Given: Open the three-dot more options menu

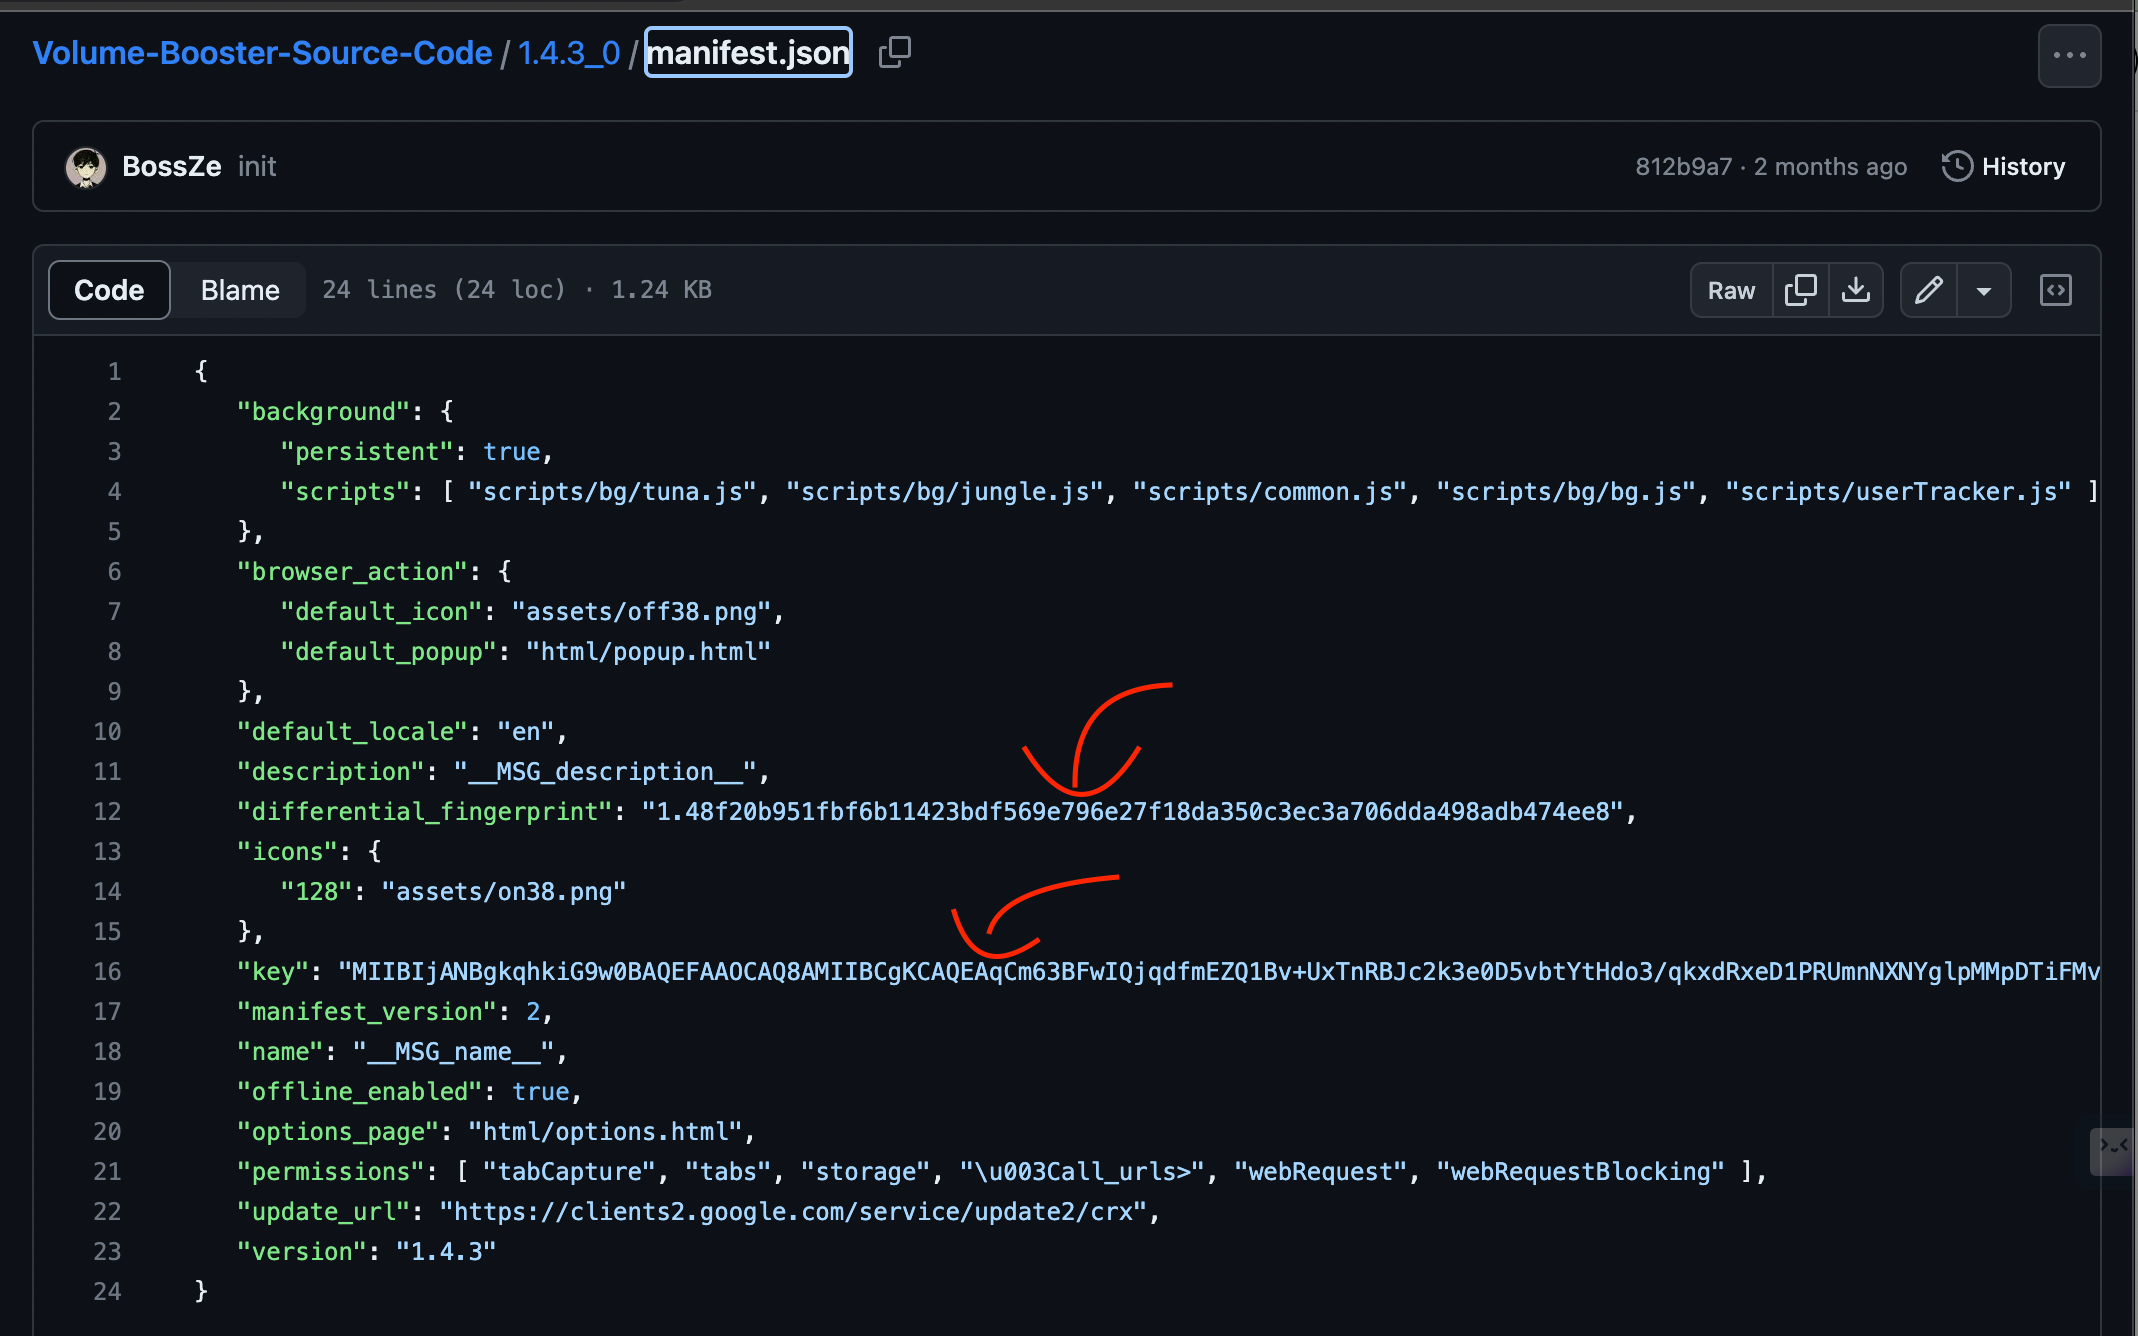Looking at the screenshot, I should click(2069, 56).
